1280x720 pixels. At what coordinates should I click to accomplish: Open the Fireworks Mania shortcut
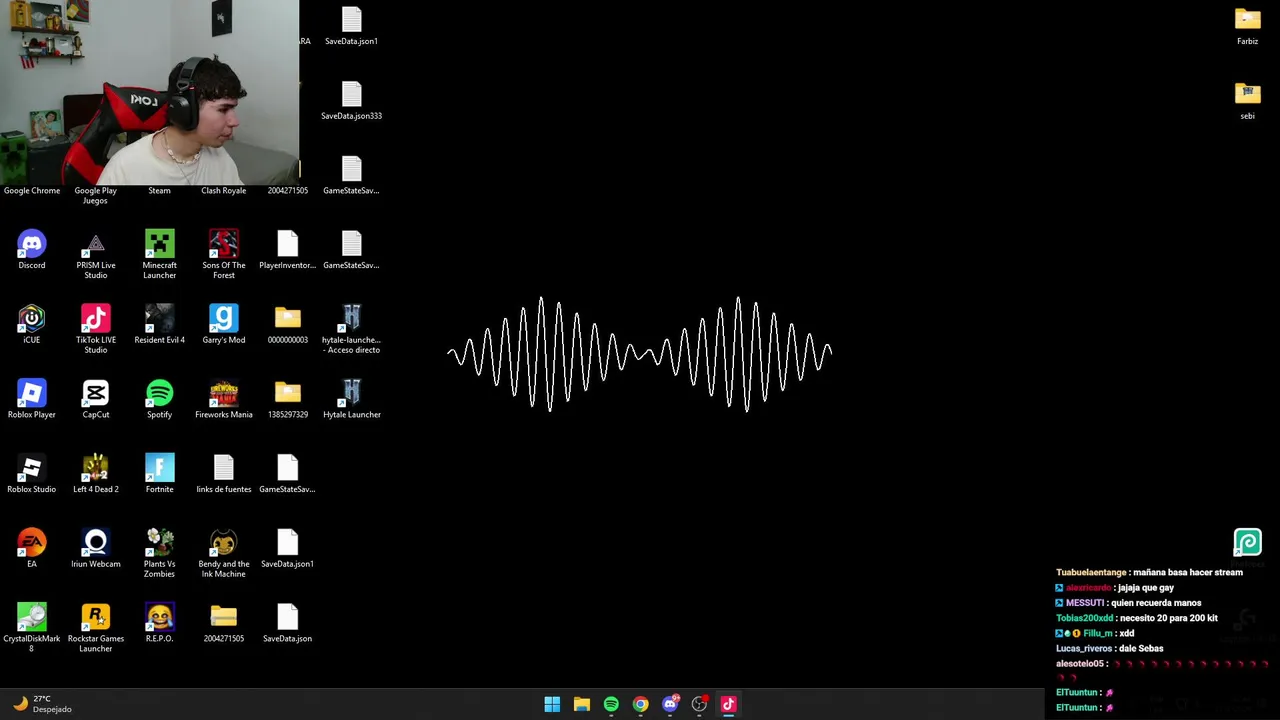[x=224, y=399]
